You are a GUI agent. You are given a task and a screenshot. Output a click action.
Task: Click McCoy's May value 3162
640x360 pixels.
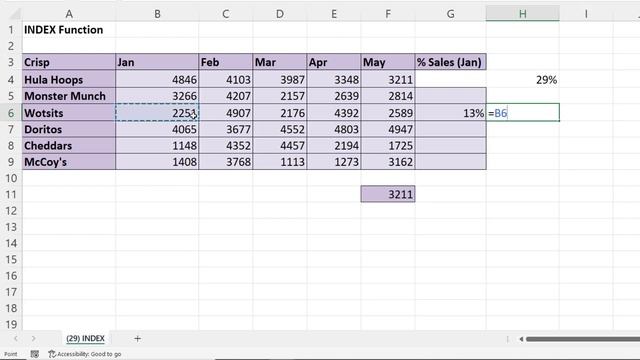(388, 162)
